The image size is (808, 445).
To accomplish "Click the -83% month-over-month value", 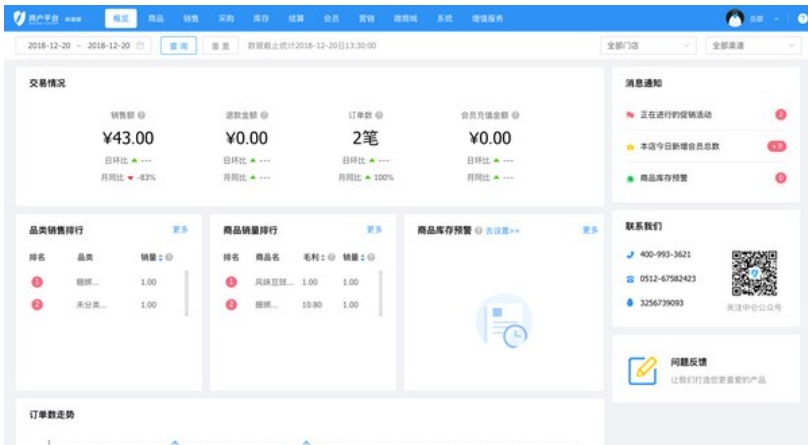I will coord(146,177).
